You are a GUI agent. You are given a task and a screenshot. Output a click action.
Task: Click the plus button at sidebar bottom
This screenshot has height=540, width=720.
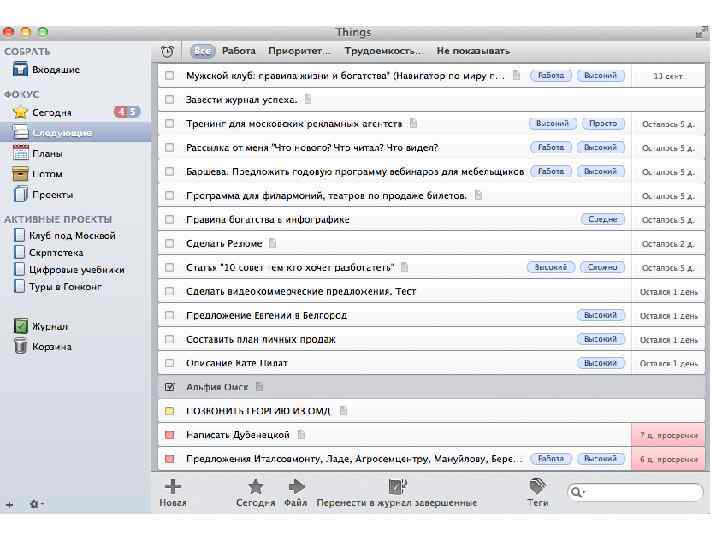[x=10, y=505]
